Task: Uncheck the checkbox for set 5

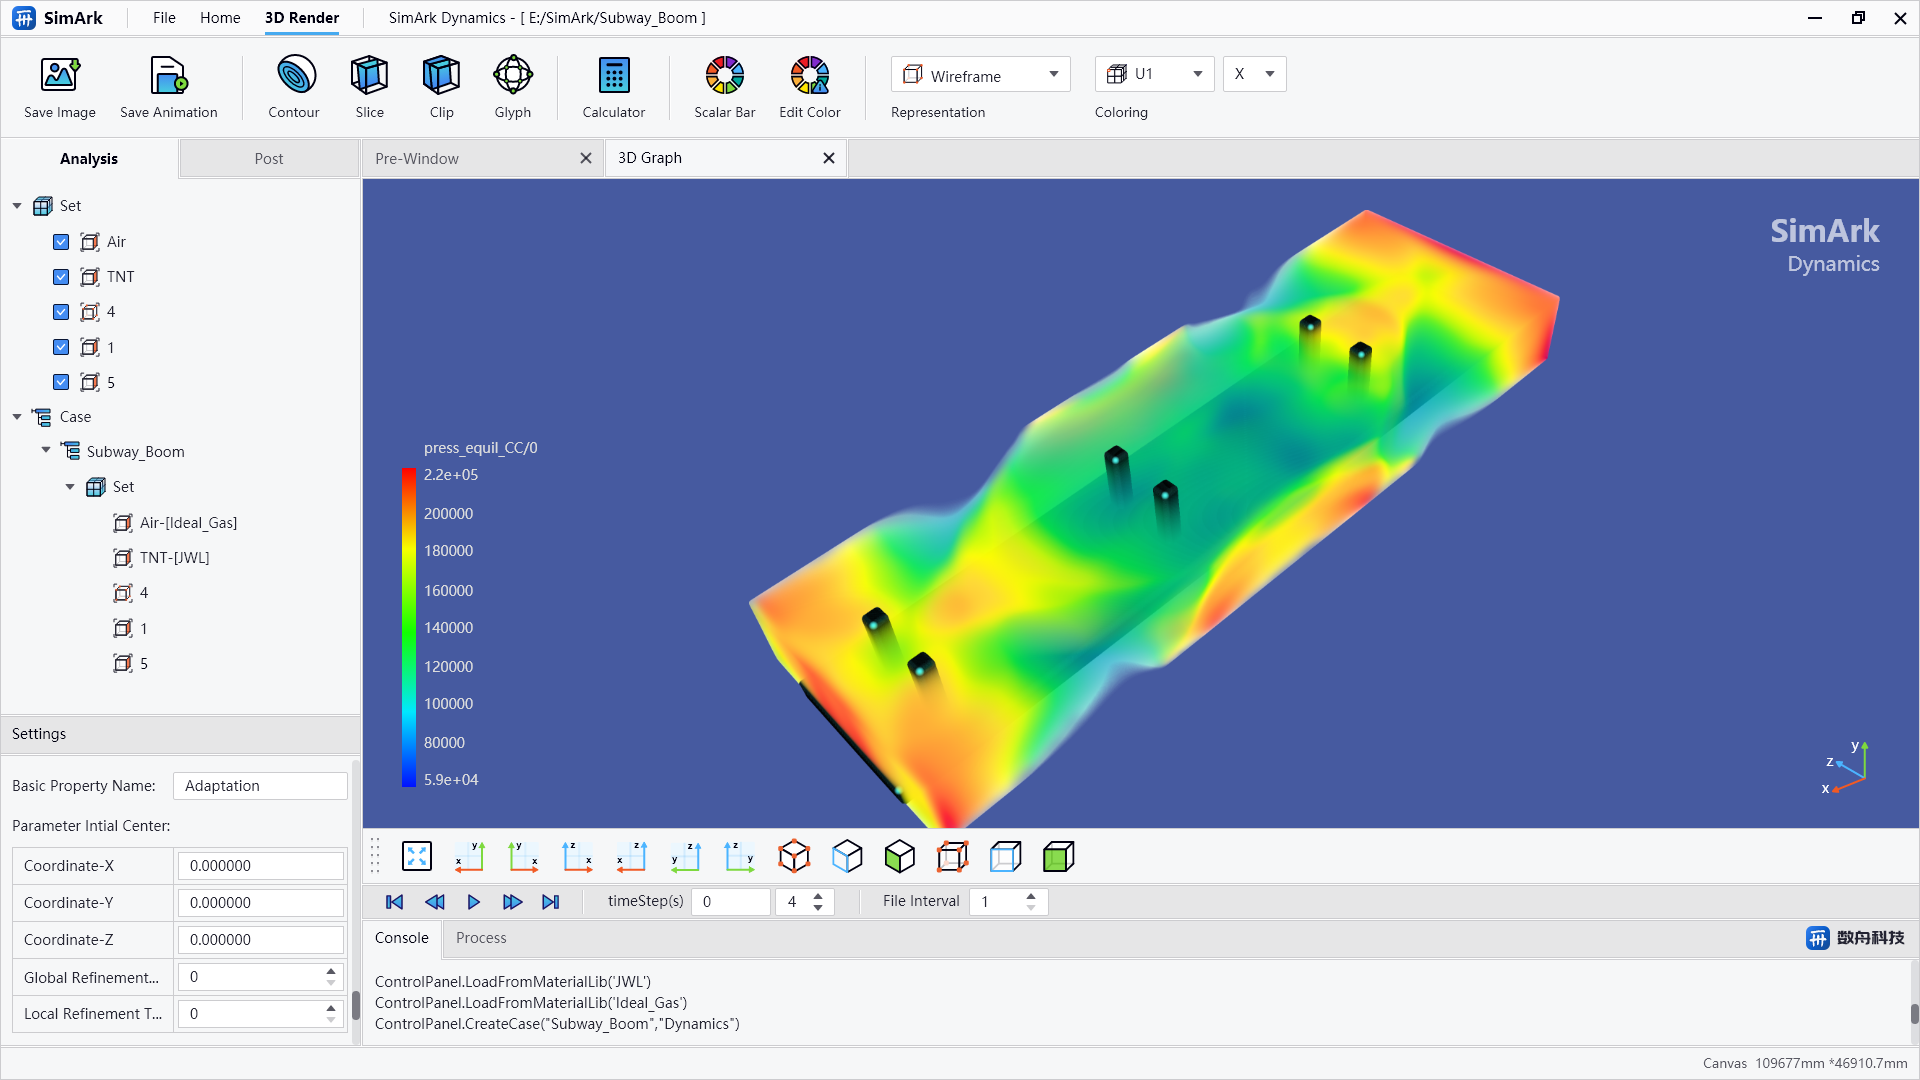Action: [x=61, y=382]
